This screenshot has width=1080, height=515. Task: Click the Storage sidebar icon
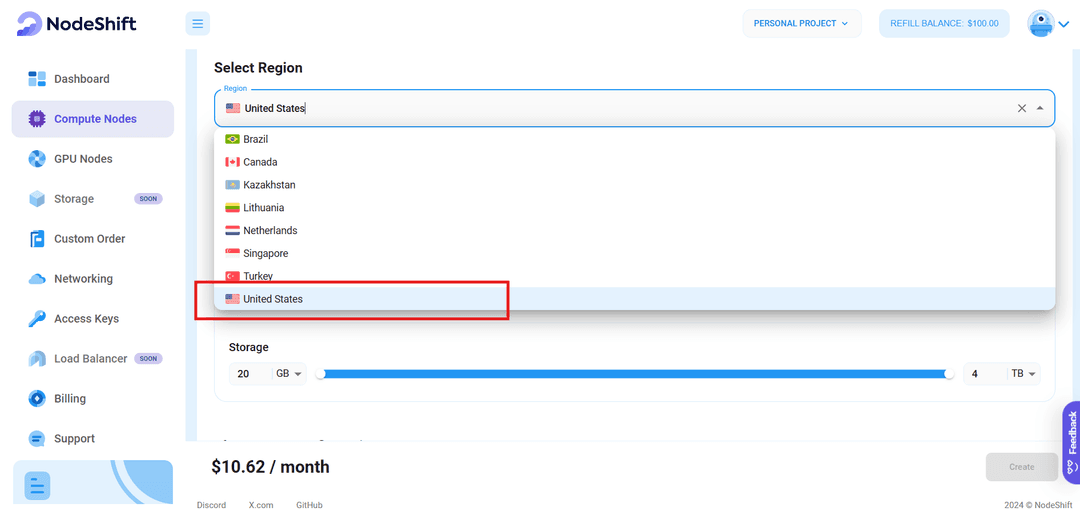pos(37,199)
